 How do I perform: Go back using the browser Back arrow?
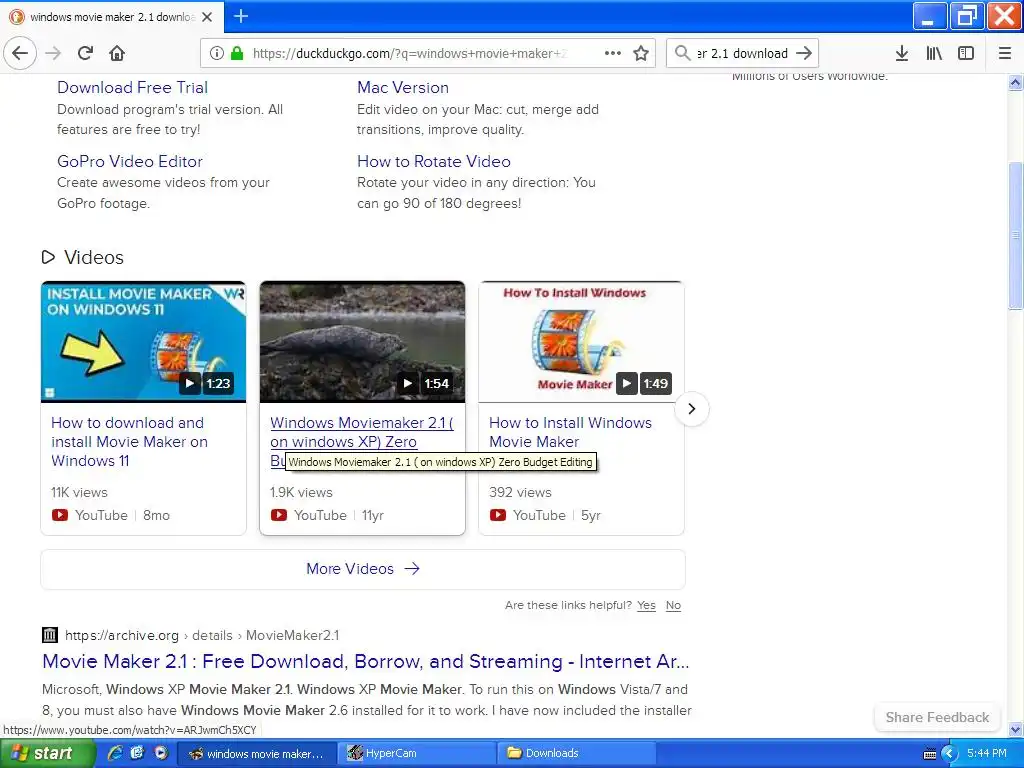click(x=20, y=53)
